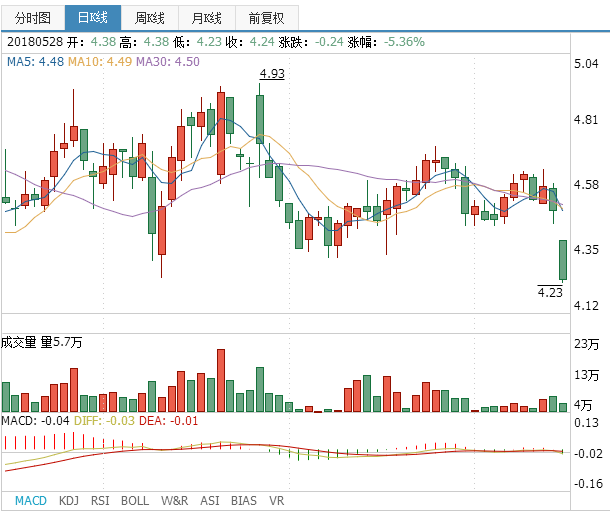
Task: Open the 周K线 tab
Action: click(x=150, y=18)
